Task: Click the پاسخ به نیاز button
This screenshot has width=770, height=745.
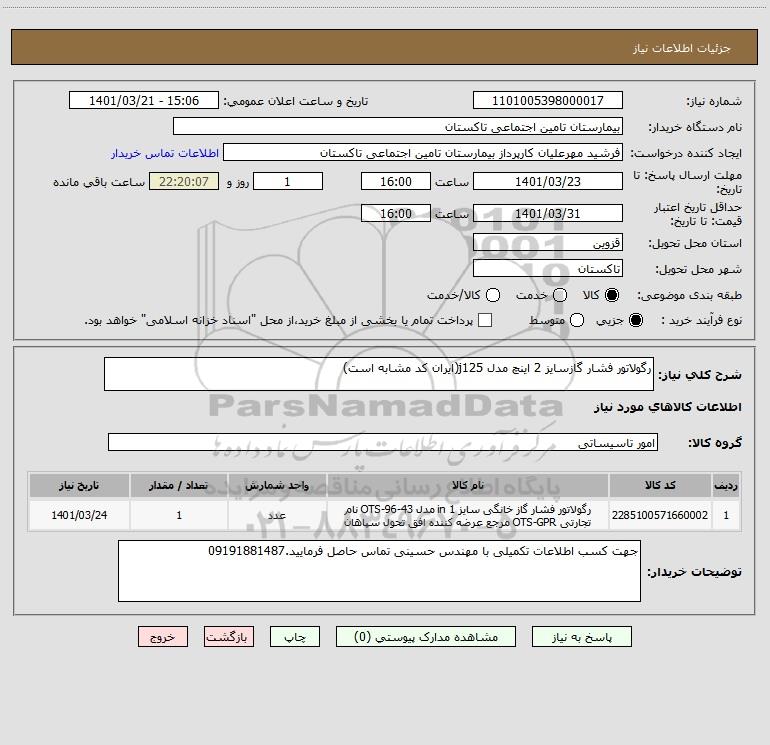Action: 582,637
